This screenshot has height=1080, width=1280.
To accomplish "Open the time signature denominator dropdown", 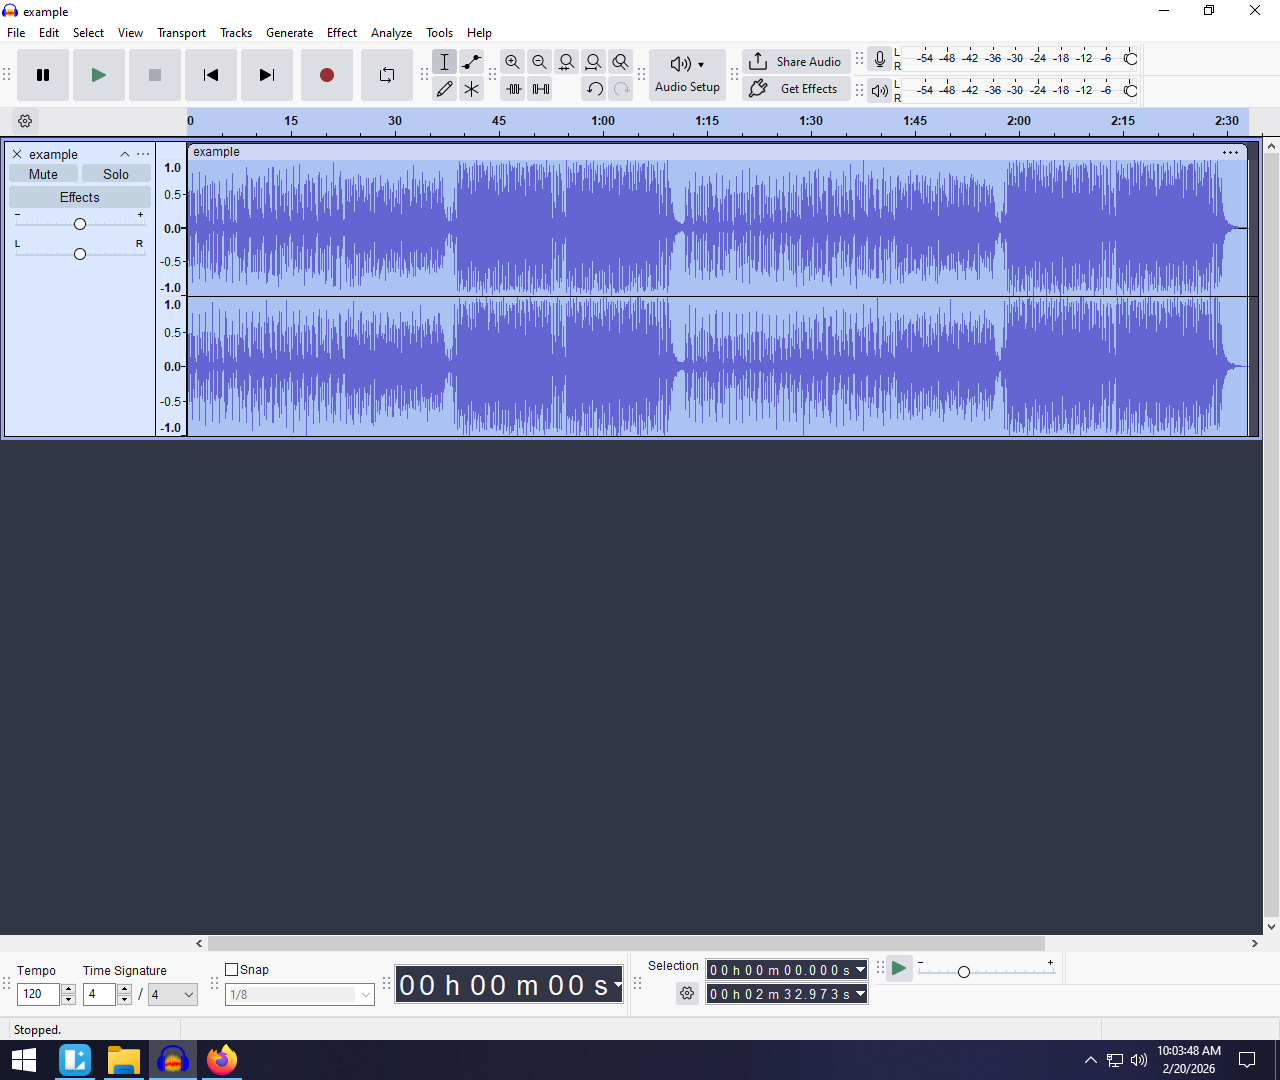I will pos(173,994).
